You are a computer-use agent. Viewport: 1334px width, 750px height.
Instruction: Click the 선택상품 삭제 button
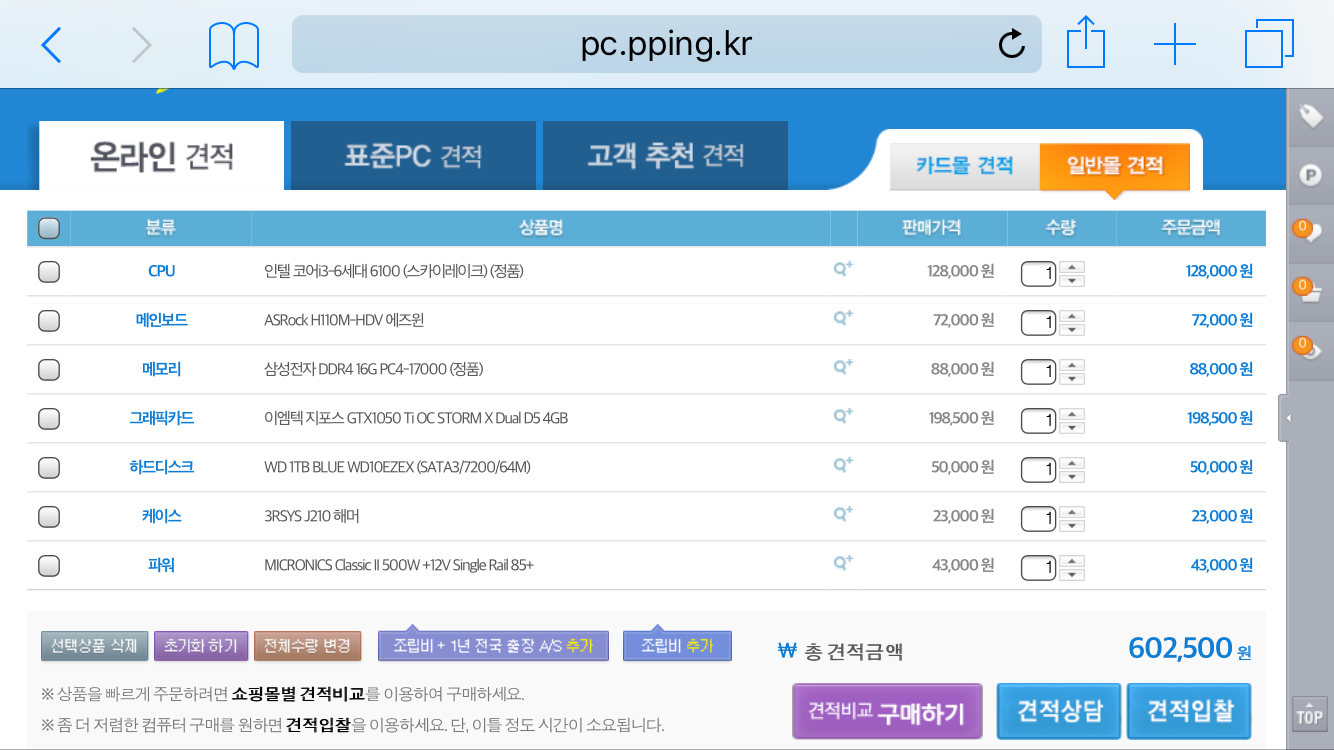click(95, 646)
